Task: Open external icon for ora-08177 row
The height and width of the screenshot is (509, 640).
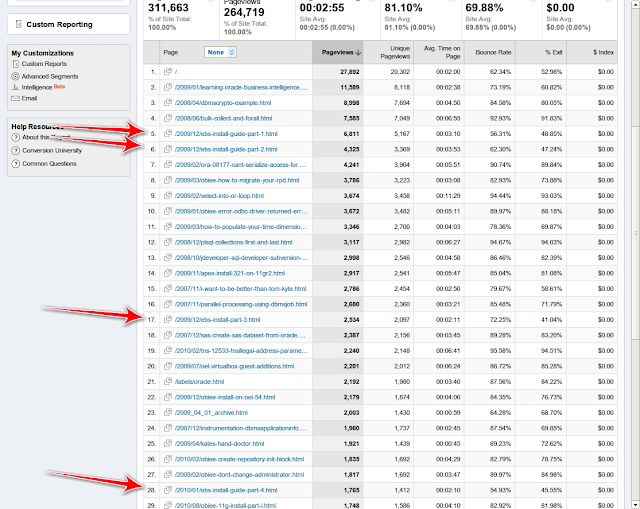Action: 167,164
